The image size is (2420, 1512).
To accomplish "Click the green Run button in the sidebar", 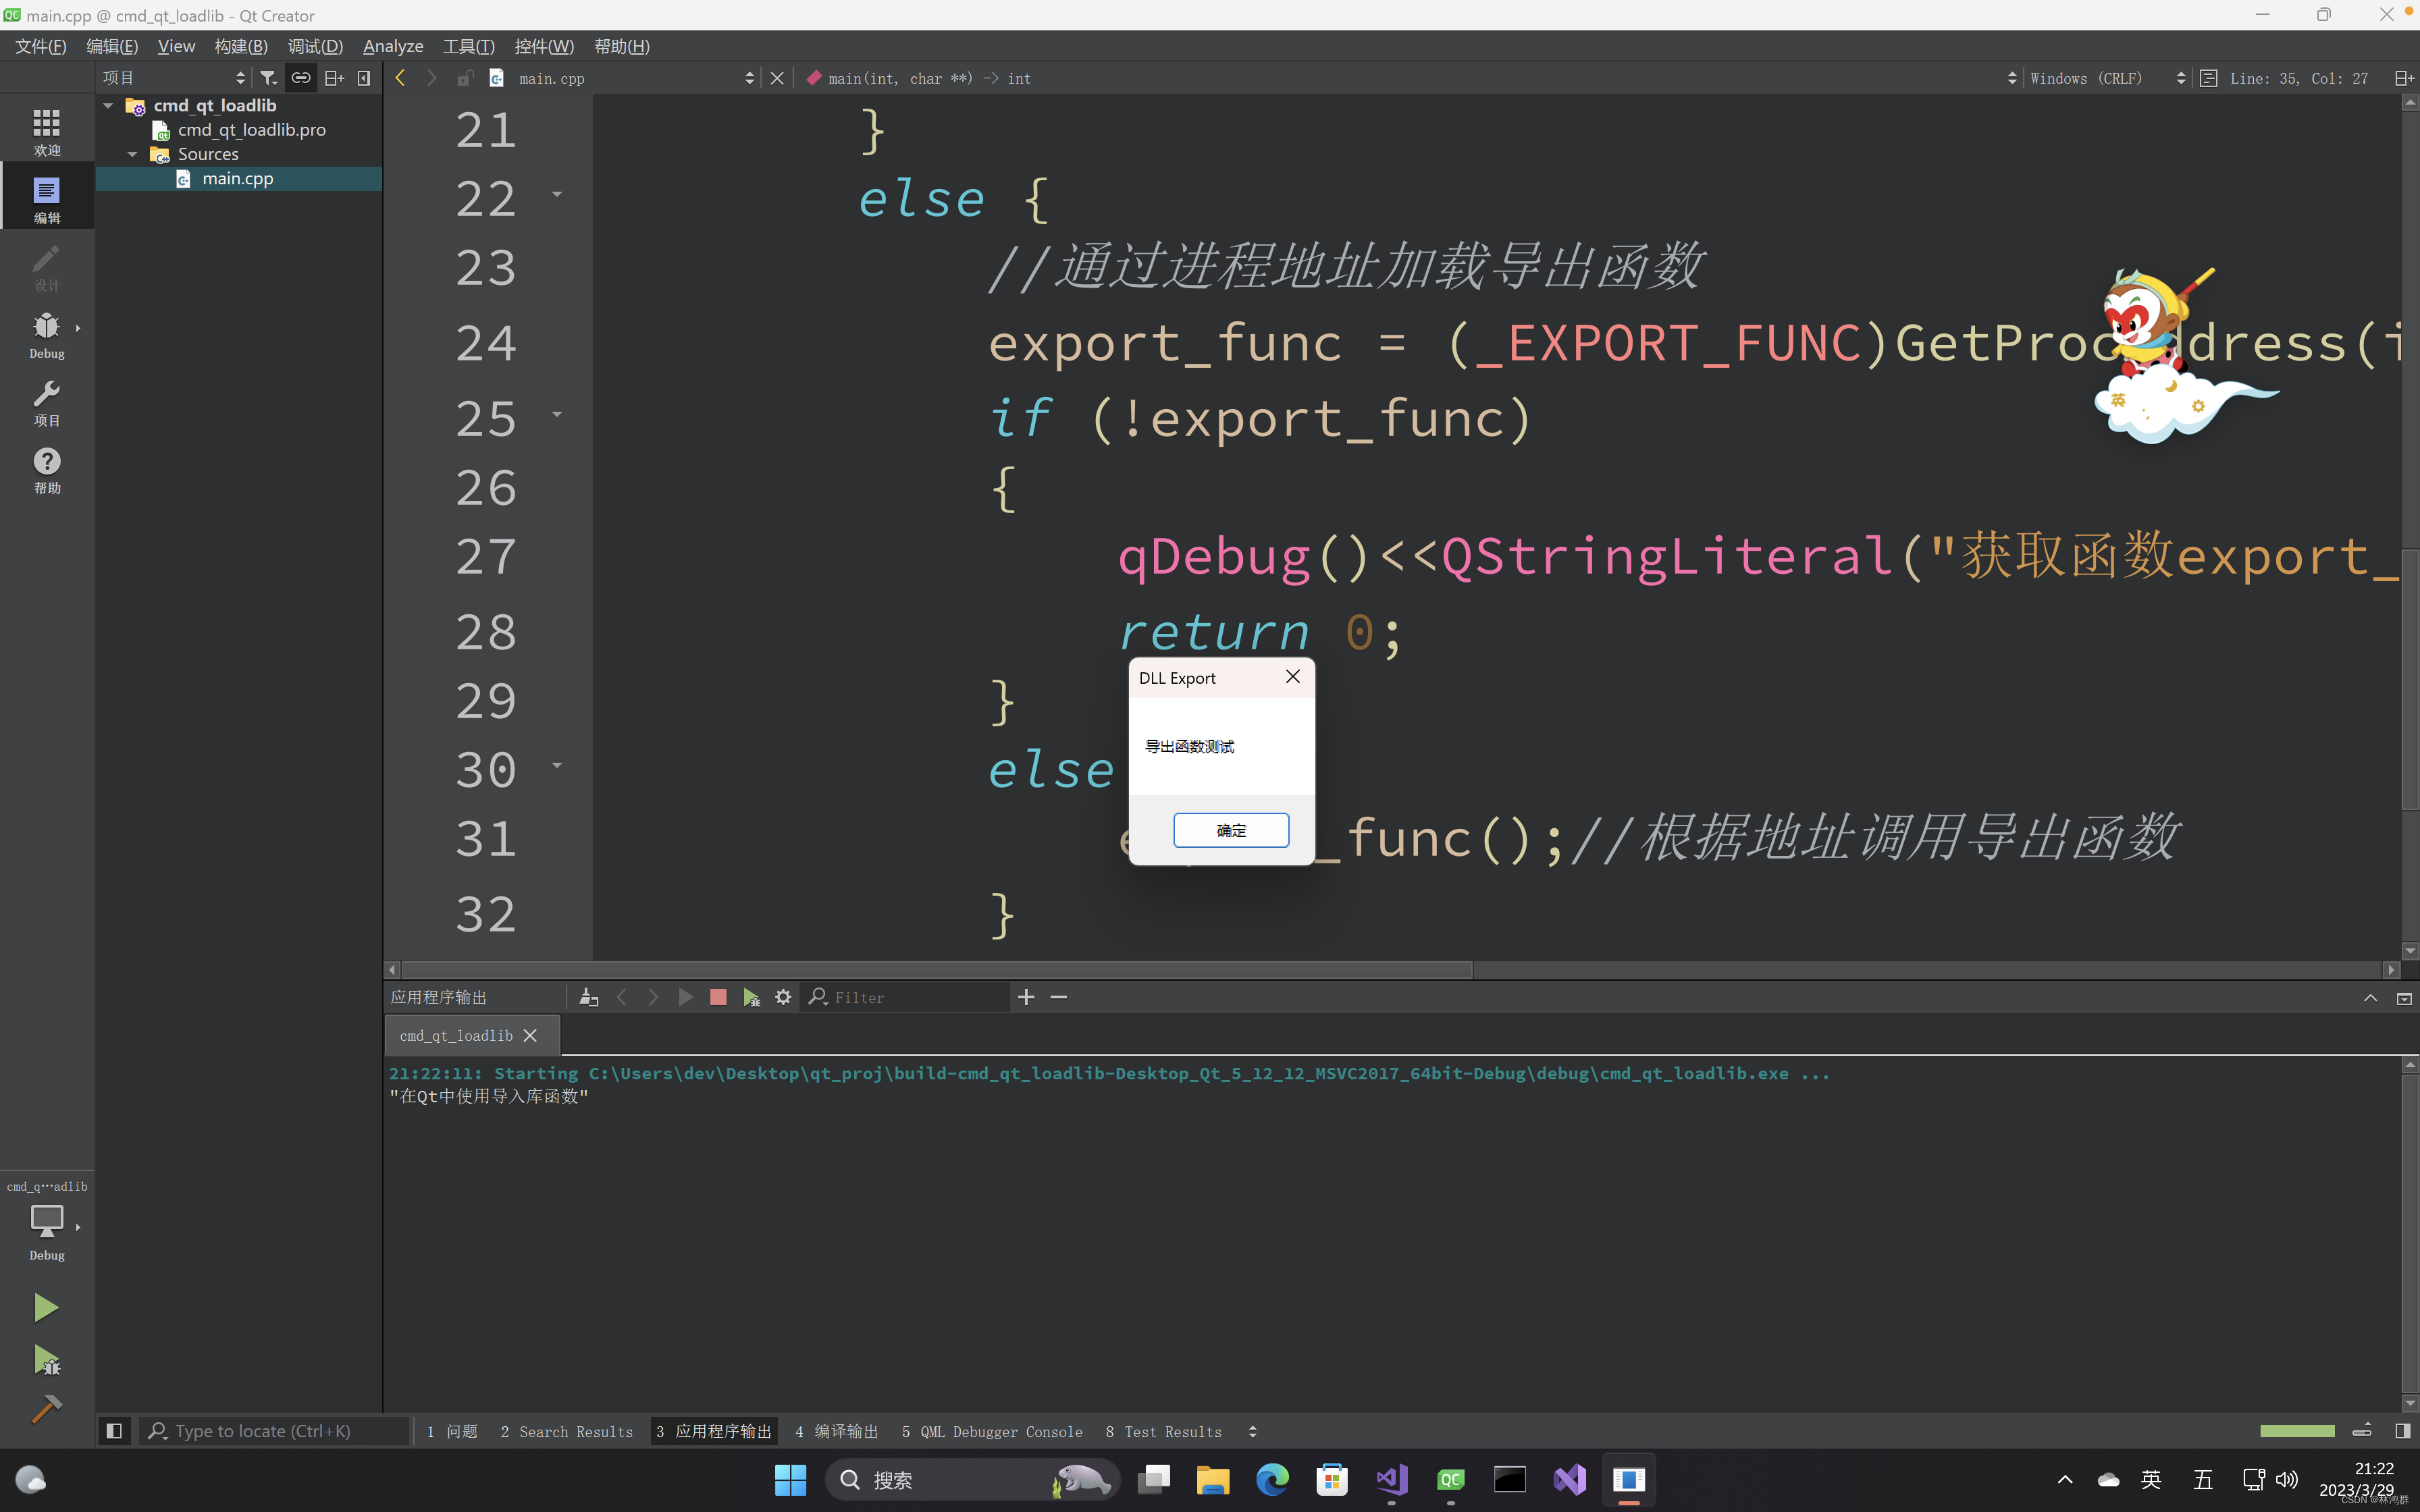I will tap(45, 1307).
